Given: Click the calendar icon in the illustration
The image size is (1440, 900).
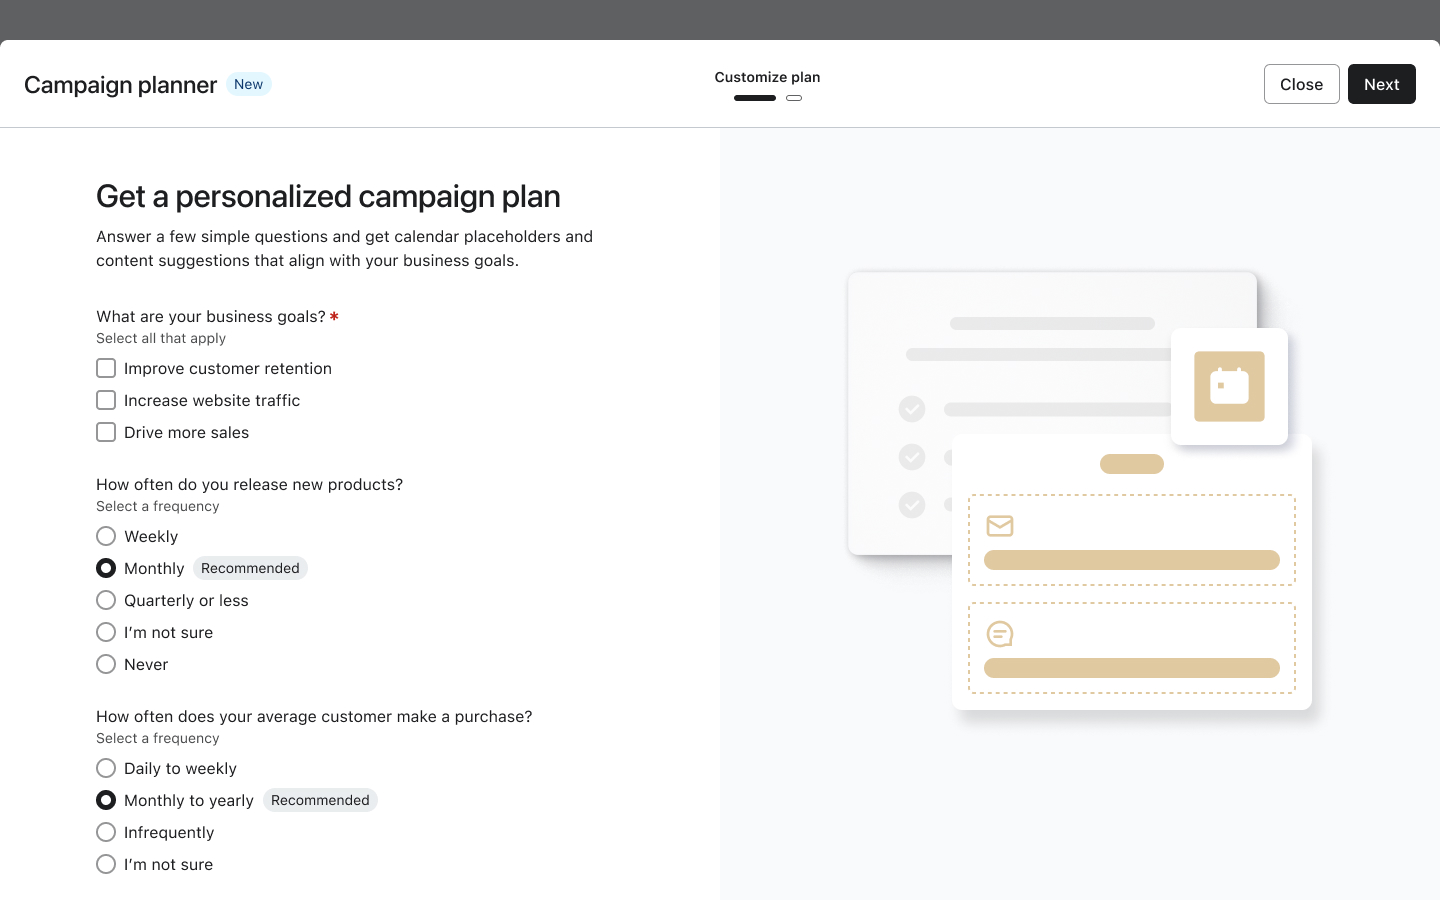Looking at the screenshot, I should click(x=1229, y=386).
